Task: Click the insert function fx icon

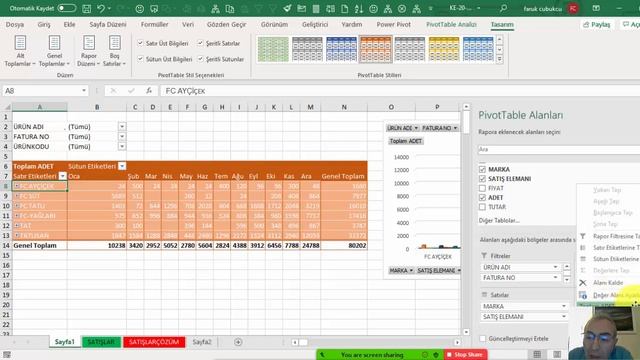Action: click(149, 91)
